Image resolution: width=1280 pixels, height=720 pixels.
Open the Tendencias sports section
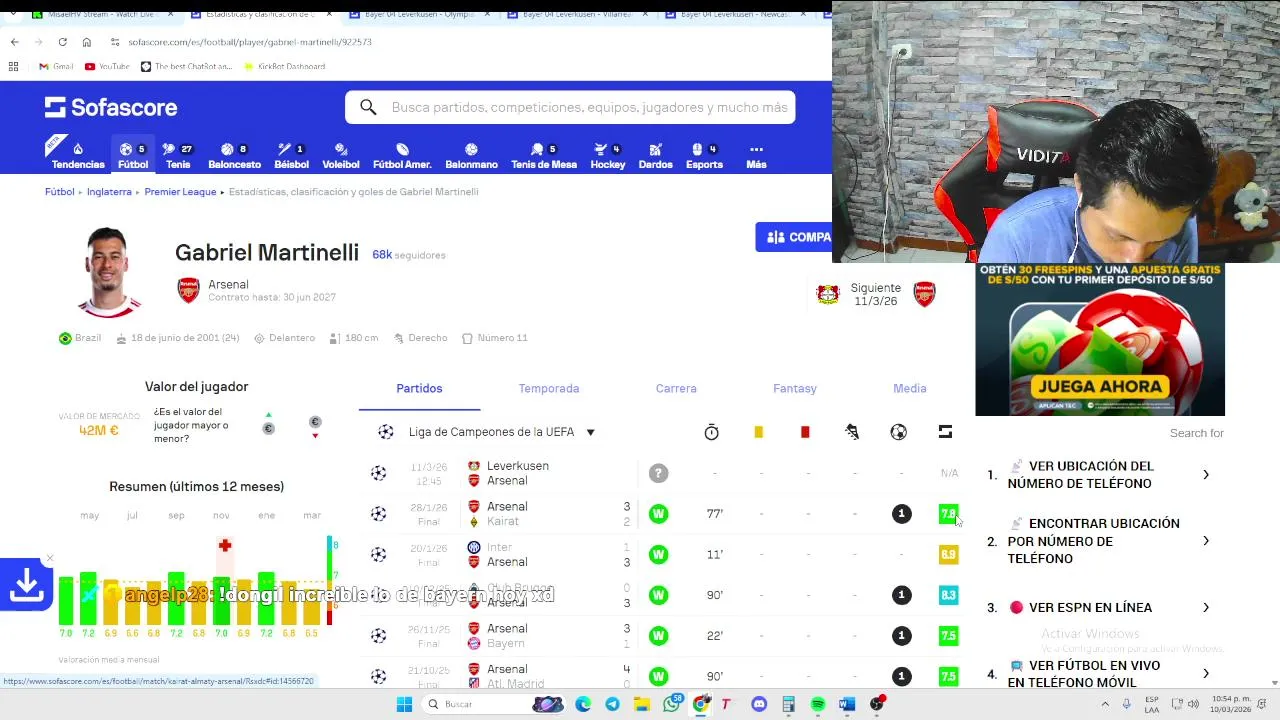78,155
